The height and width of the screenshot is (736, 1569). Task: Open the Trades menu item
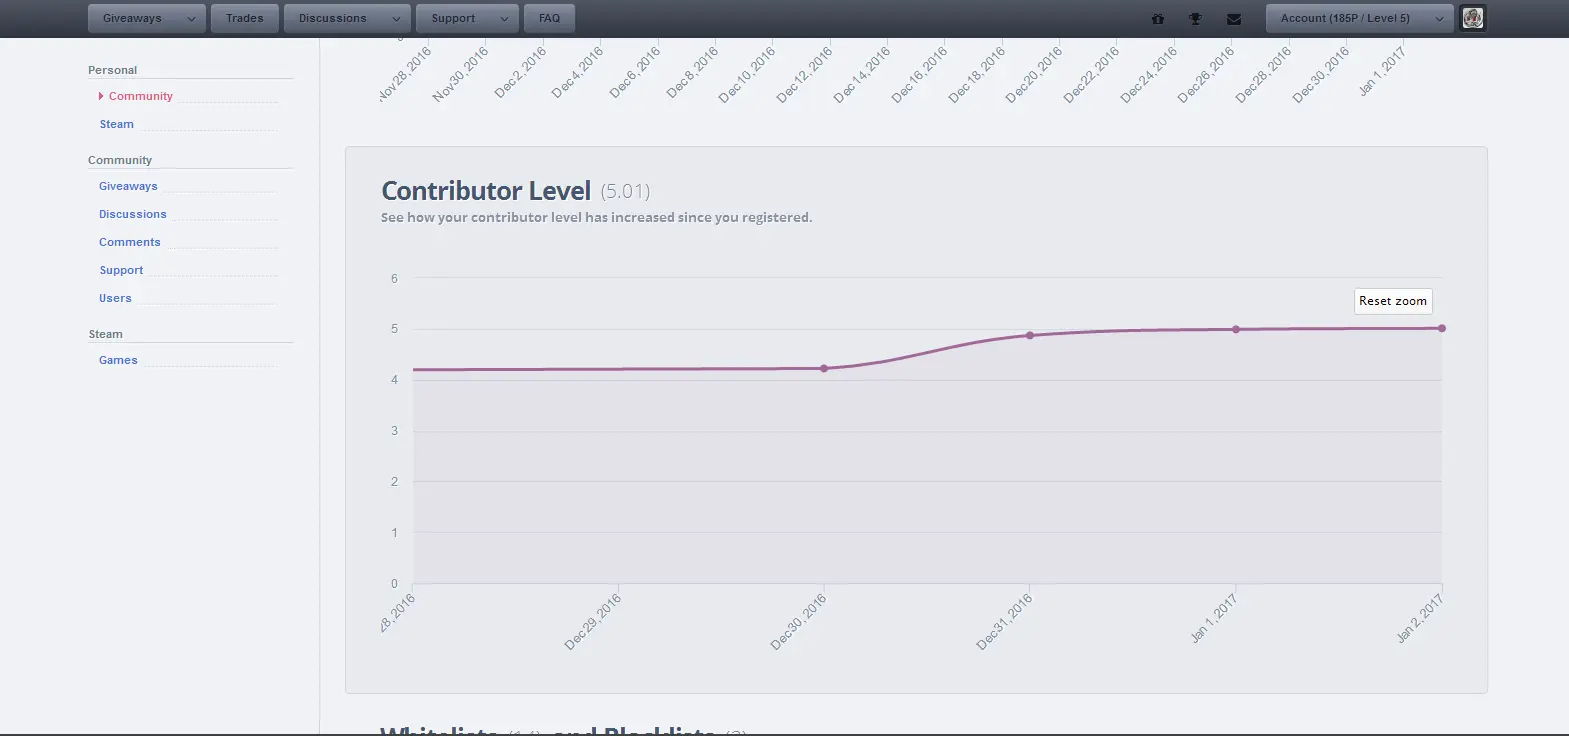pyautogui.click(x=244, y=18)
